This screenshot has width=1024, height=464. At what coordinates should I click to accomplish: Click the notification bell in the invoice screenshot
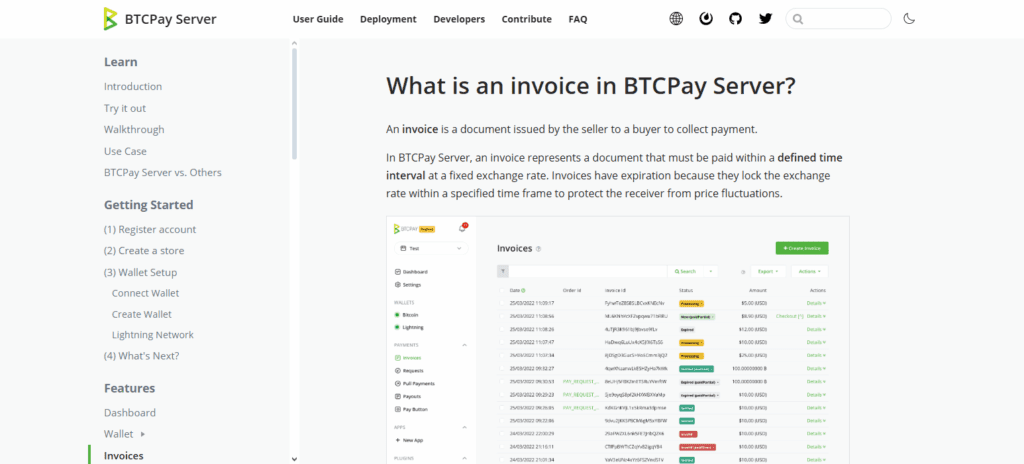point(463,228)
